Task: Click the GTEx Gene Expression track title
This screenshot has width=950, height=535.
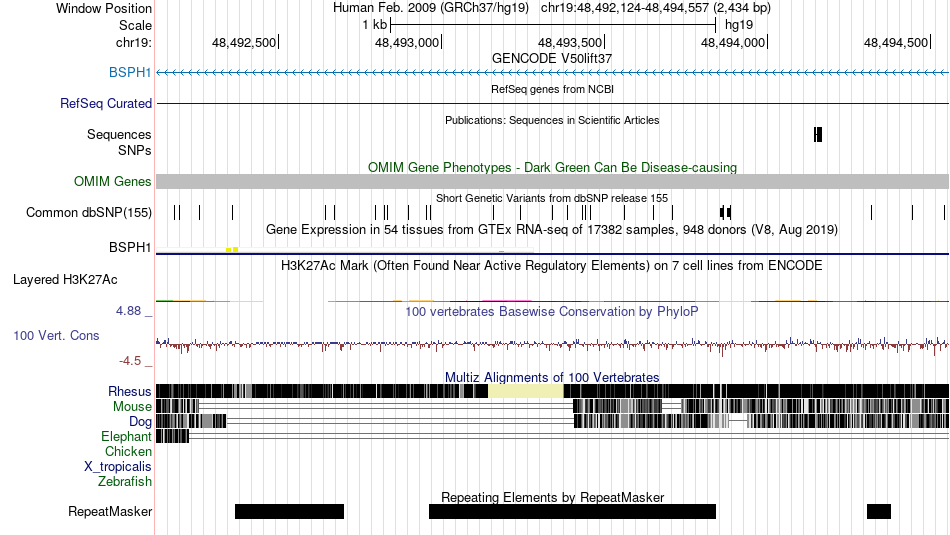Action: coord(552,230)
